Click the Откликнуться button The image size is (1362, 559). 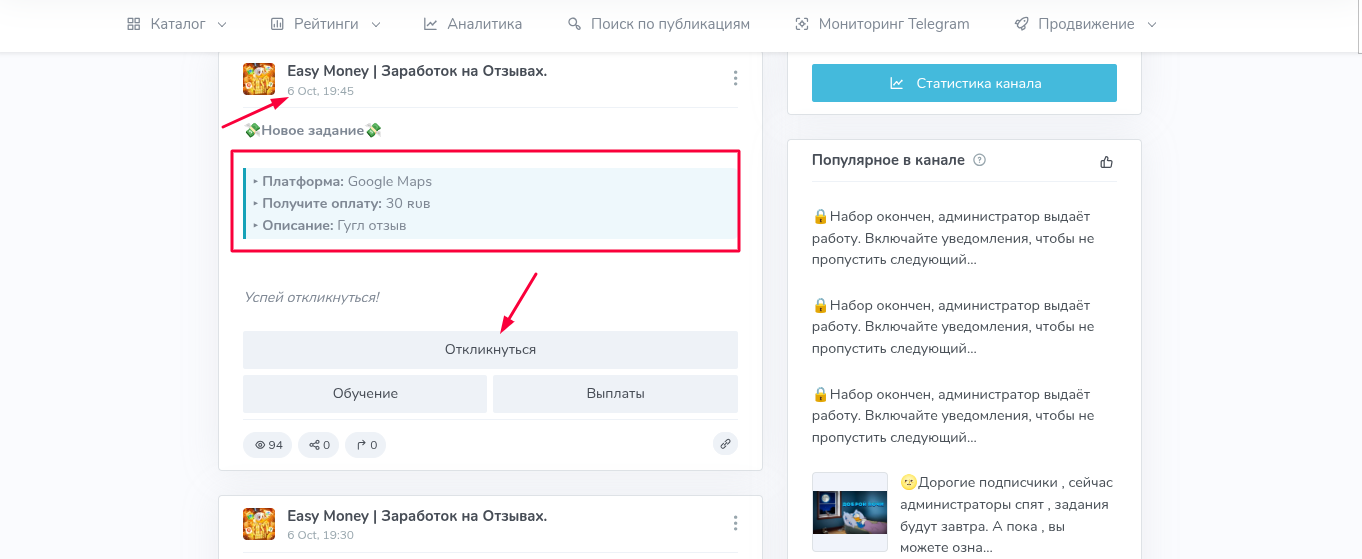tap(490, 350)
